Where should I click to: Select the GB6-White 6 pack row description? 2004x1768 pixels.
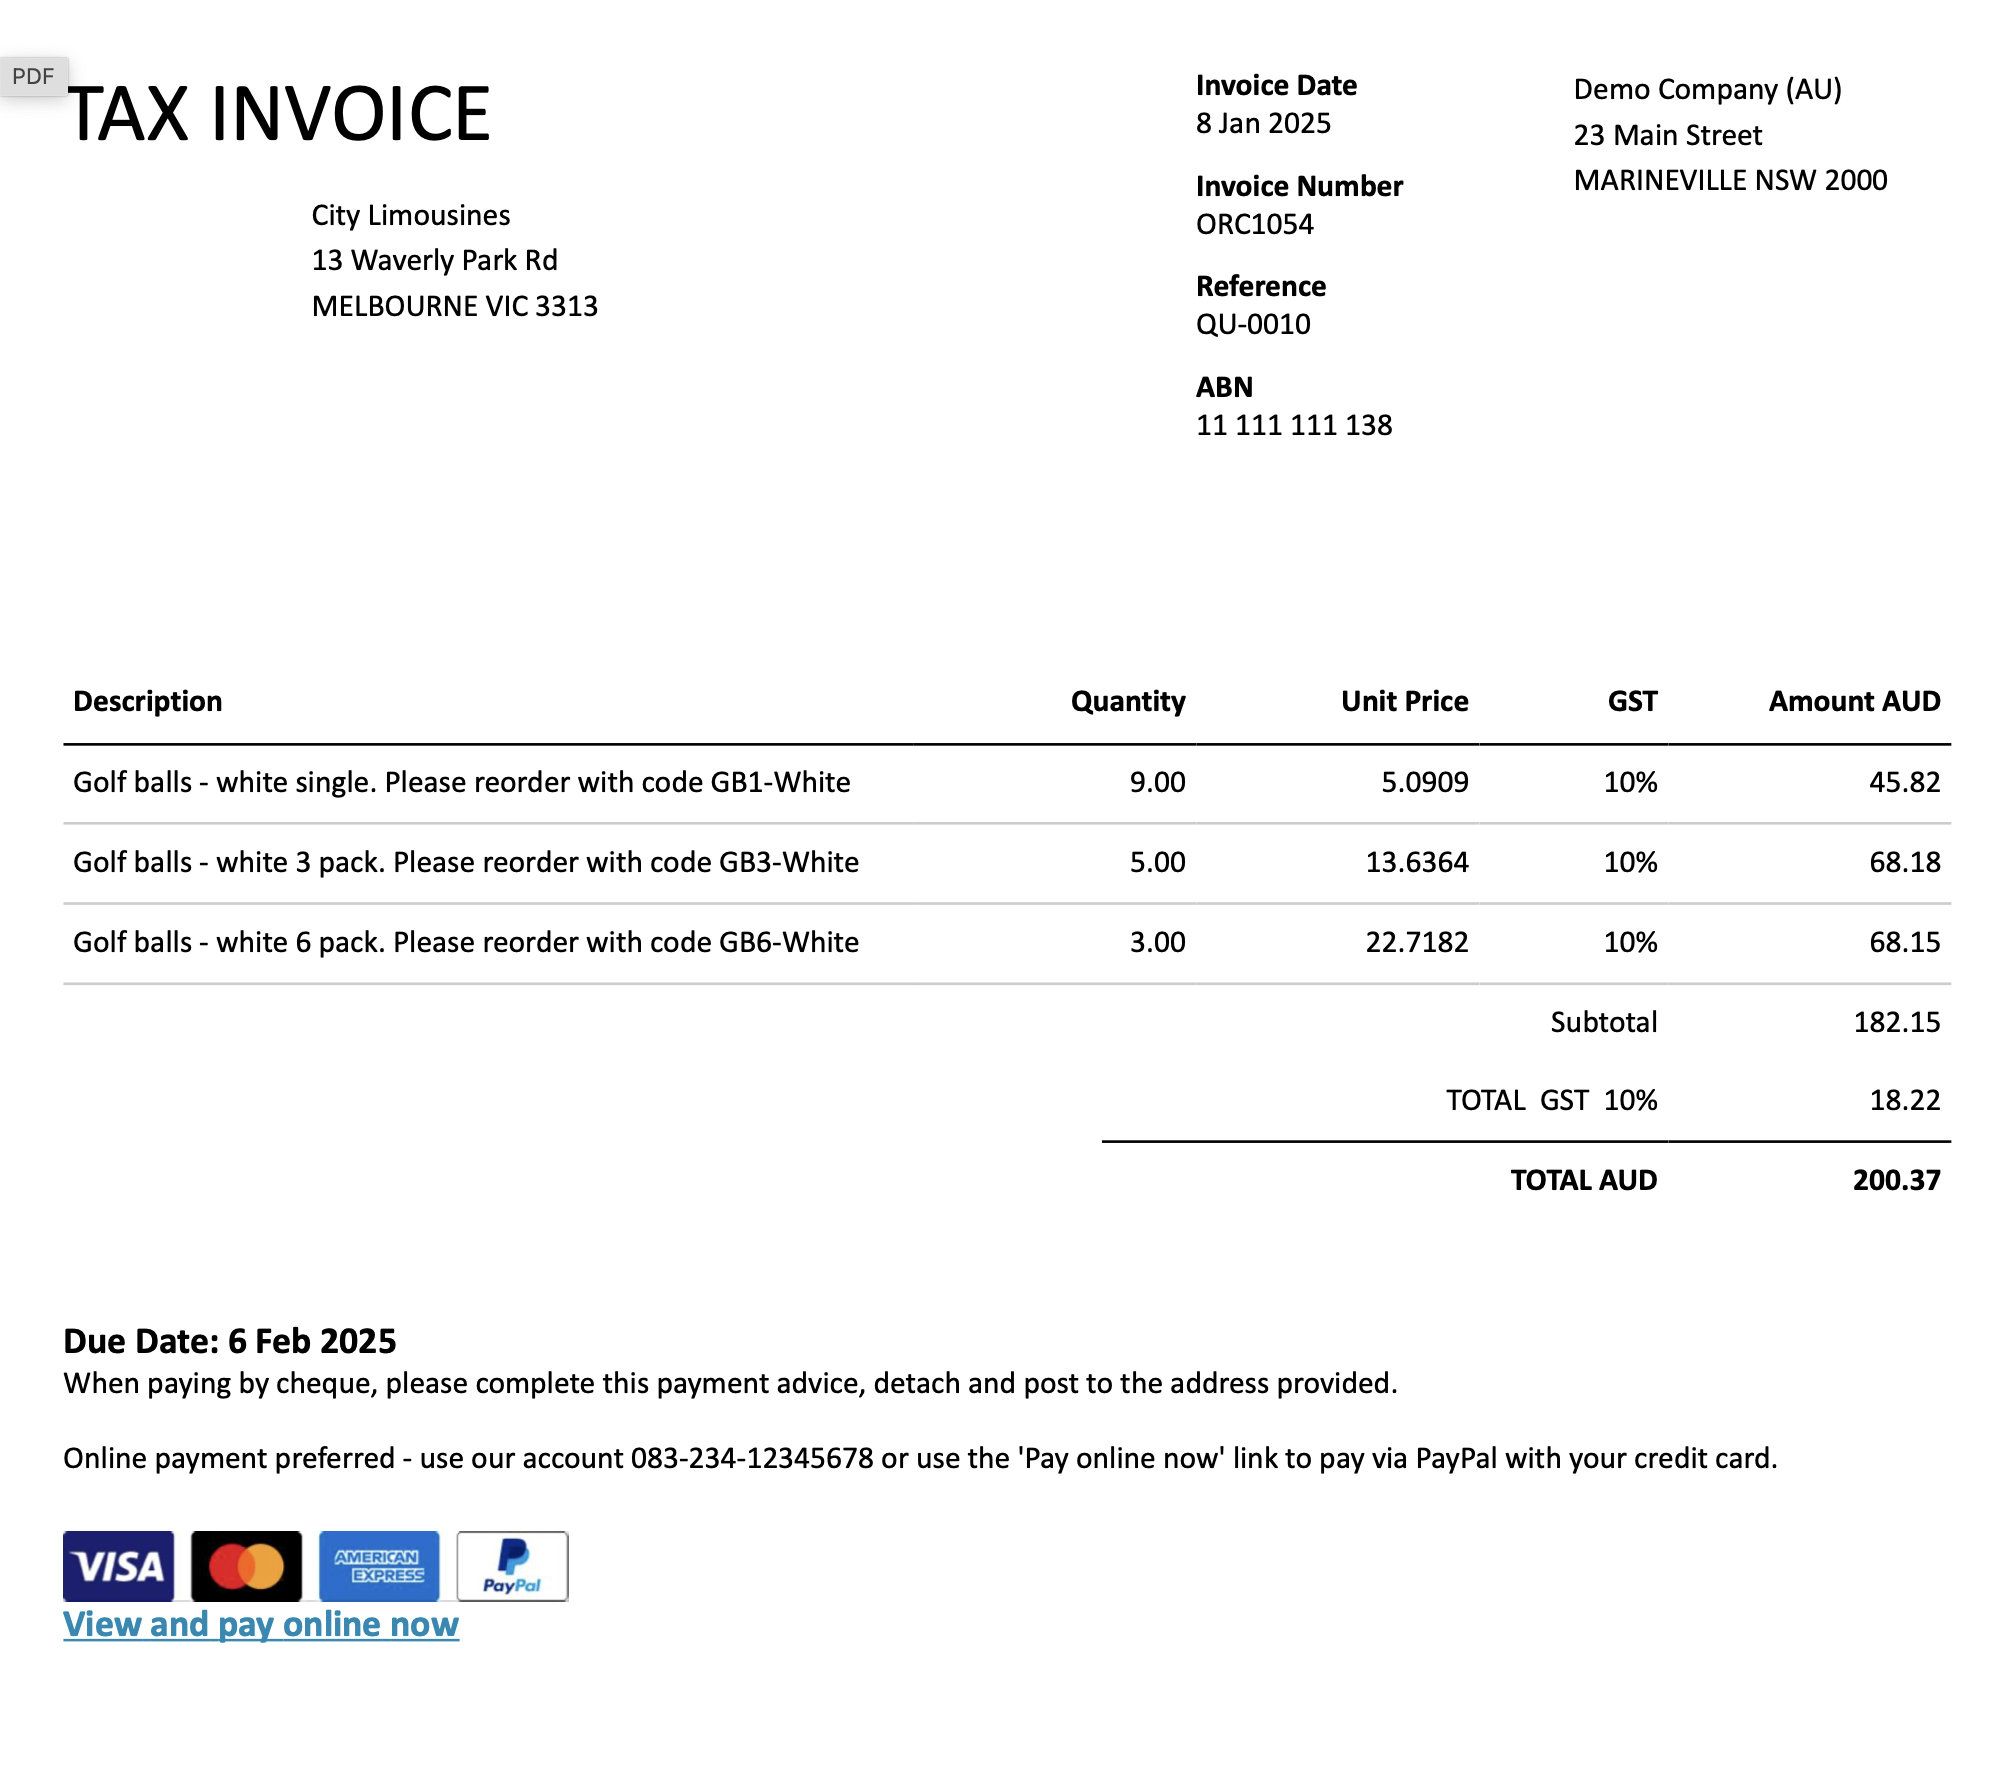tap(465, 942)
